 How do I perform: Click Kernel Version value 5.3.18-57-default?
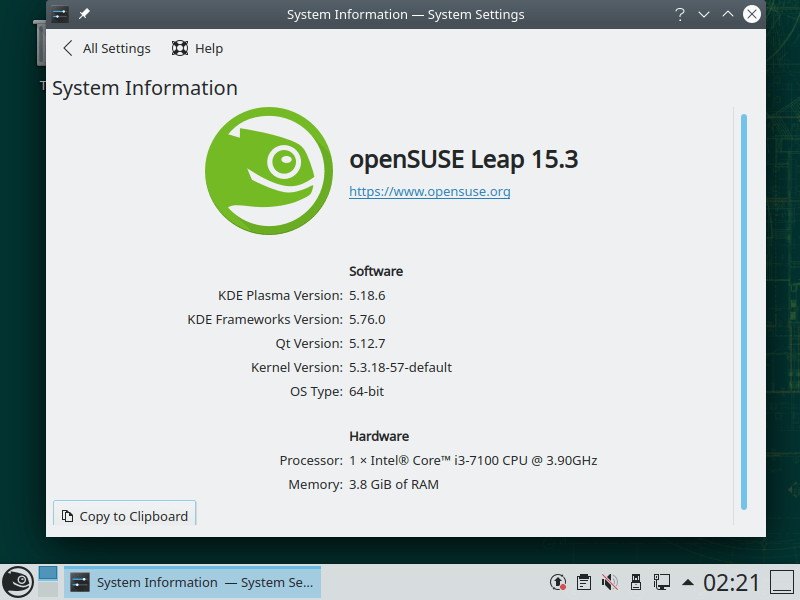click(x=401, y=367)
